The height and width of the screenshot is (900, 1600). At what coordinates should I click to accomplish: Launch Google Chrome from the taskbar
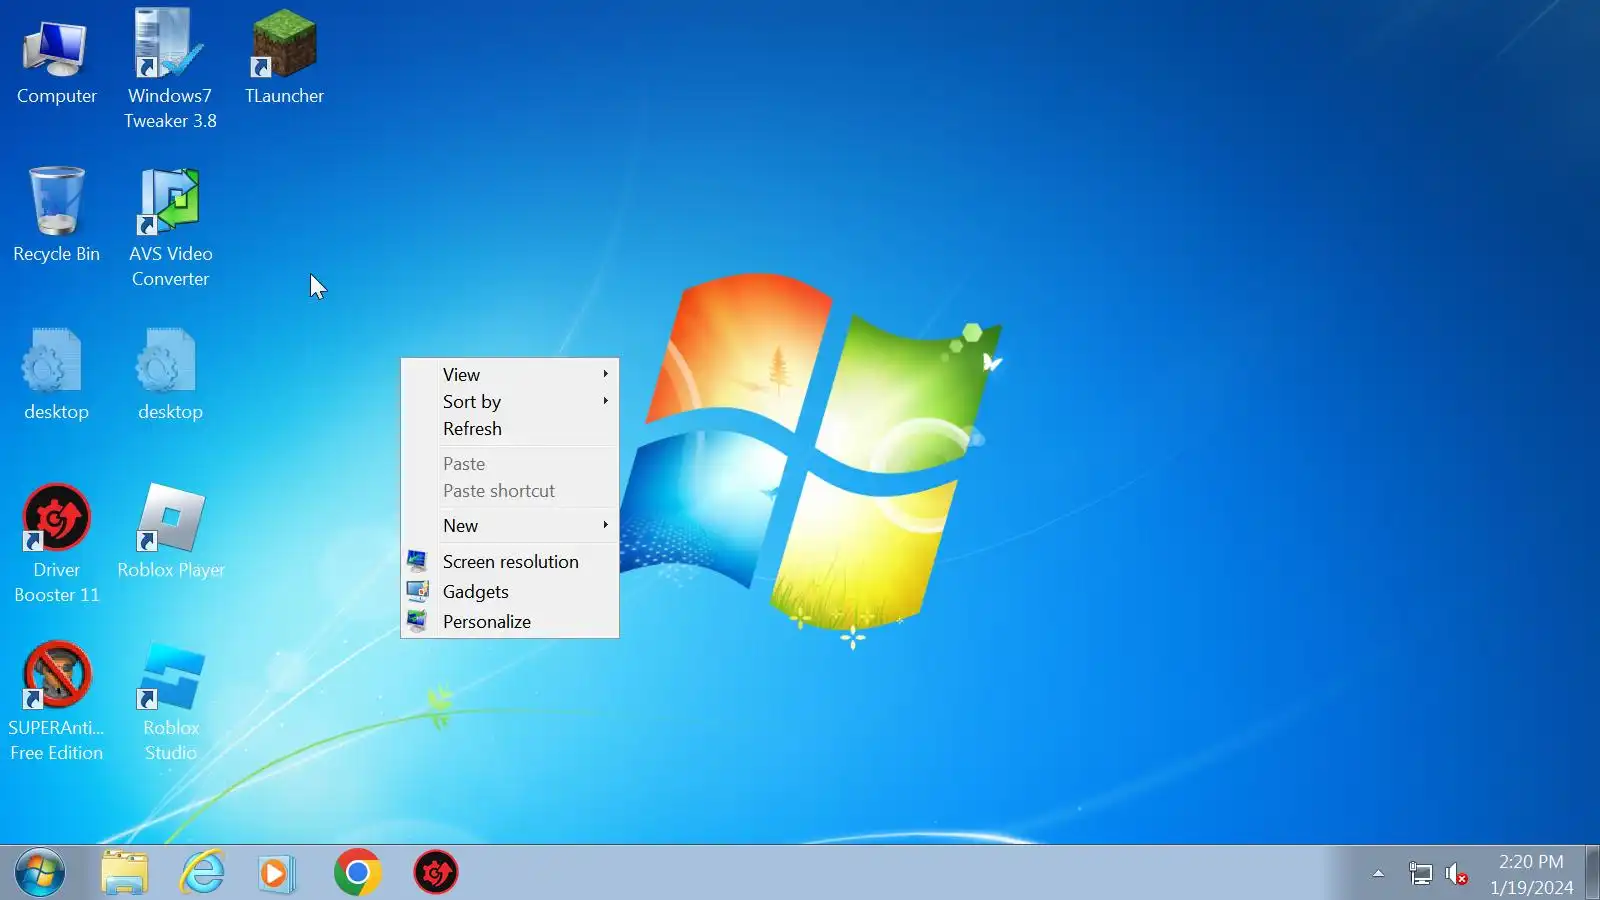[x=358, y=873]
